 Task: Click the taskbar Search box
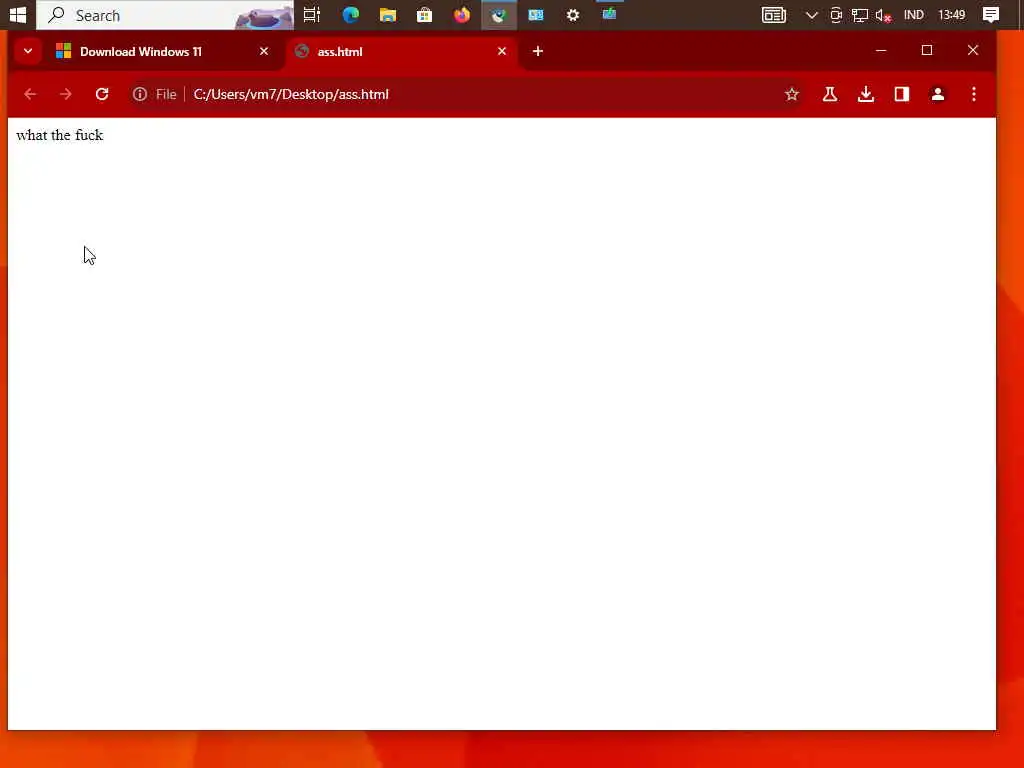(x=165, y=15)
